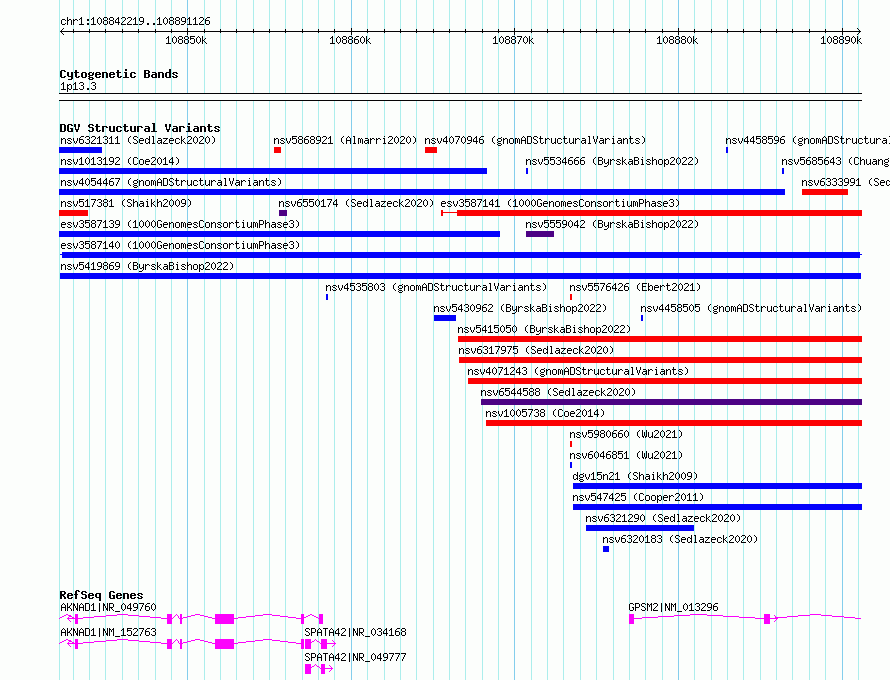Viewport: 890px width, 680px height.
Task: Select the long blue nsv1013192 bar
Action: point(273,171)
